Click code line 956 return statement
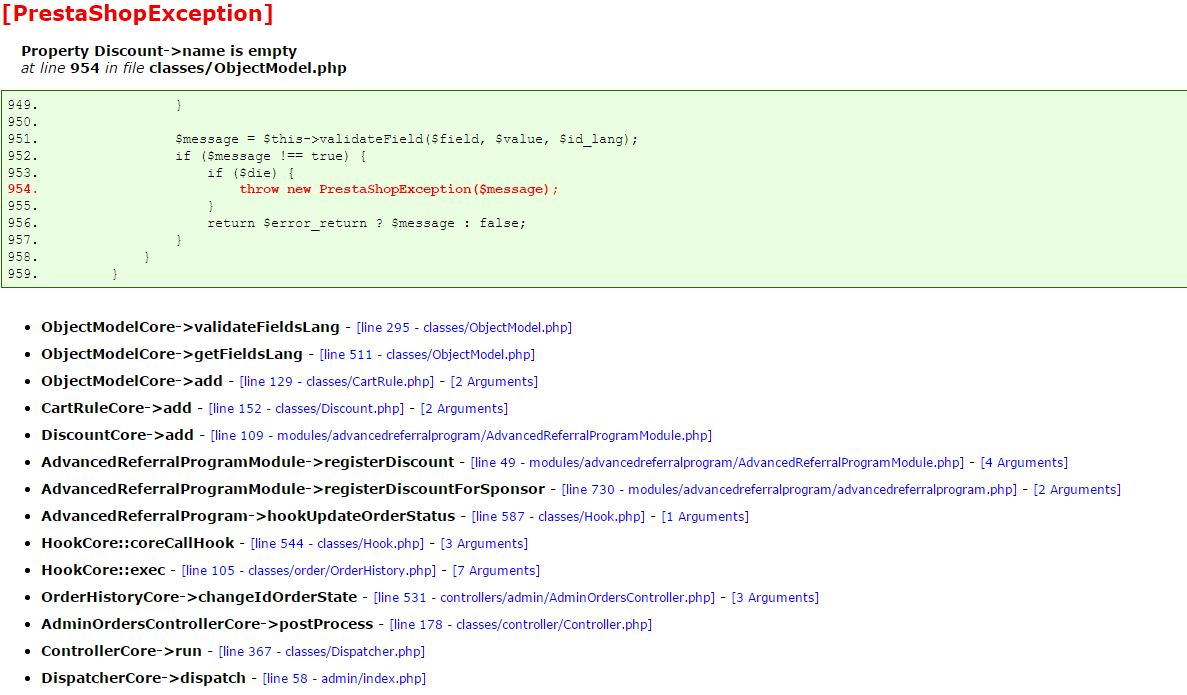Image resolution: width=1187 pixels, height=695 pixels. tap(366, 223)
